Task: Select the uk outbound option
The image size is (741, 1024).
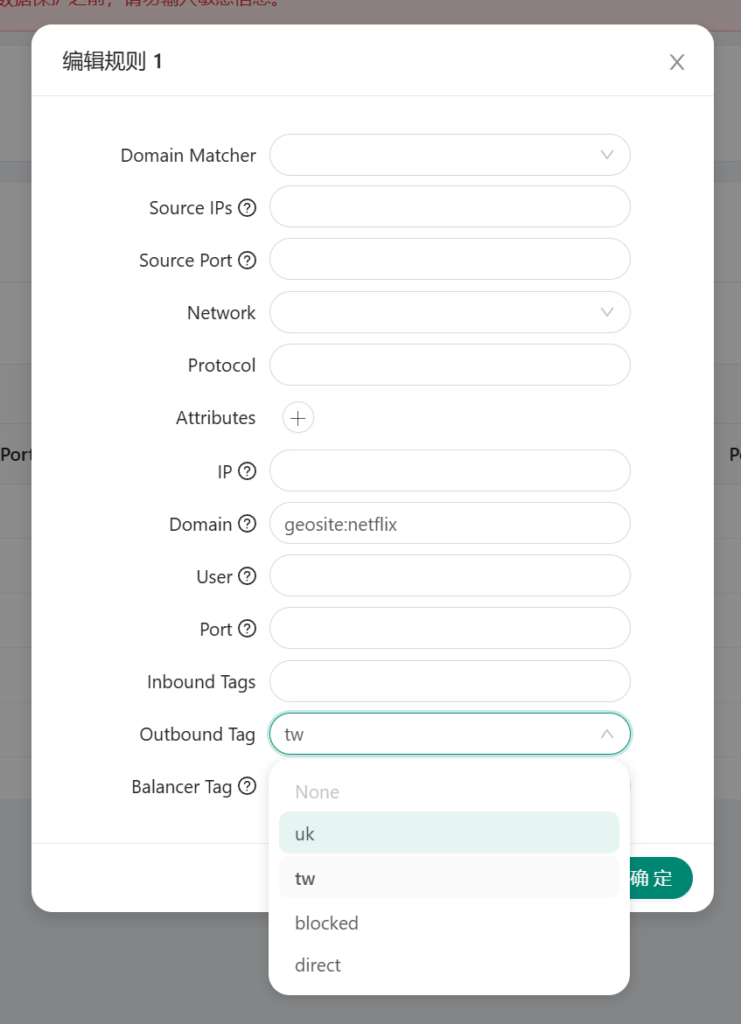Action: [x=449, y=833]
